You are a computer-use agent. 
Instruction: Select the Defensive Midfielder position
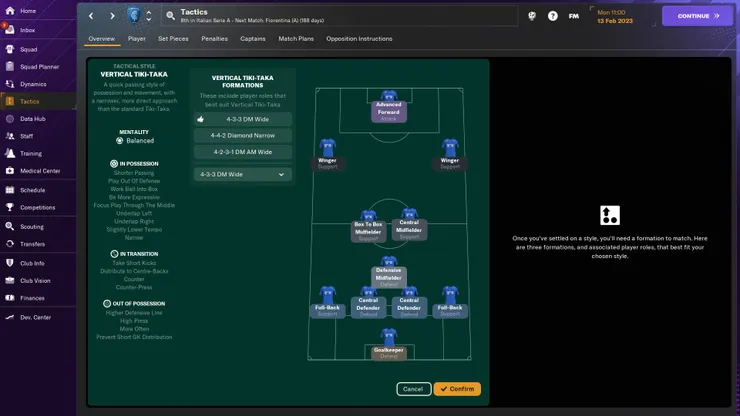388,273
